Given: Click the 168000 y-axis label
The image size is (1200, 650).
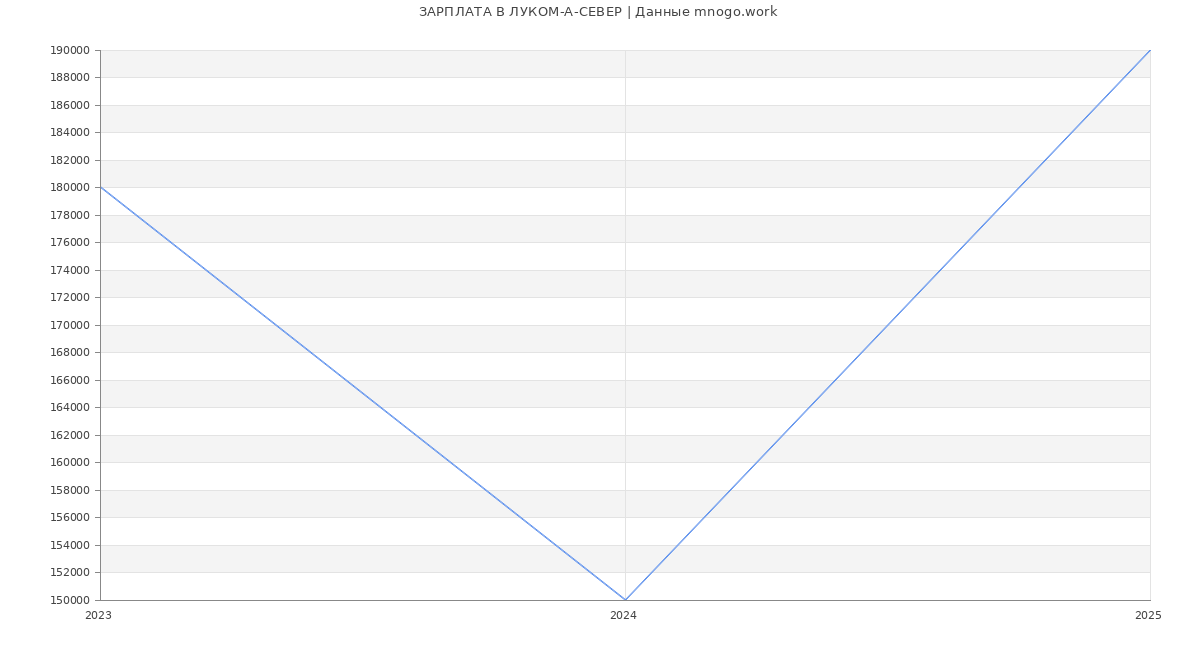Looking at the screenshot, I should point(70,353).
